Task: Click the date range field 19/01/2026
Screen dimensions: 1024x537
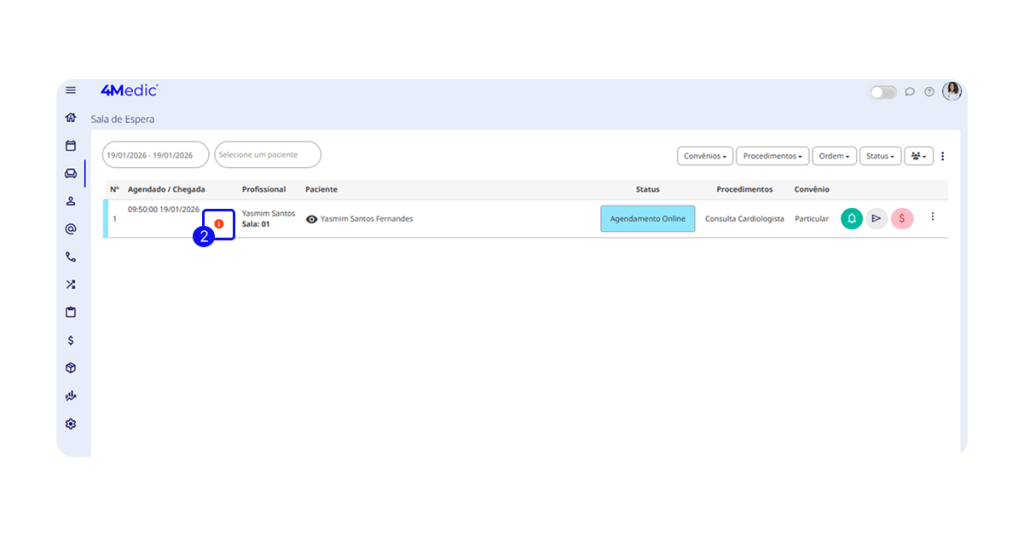Action: point(155,155)
